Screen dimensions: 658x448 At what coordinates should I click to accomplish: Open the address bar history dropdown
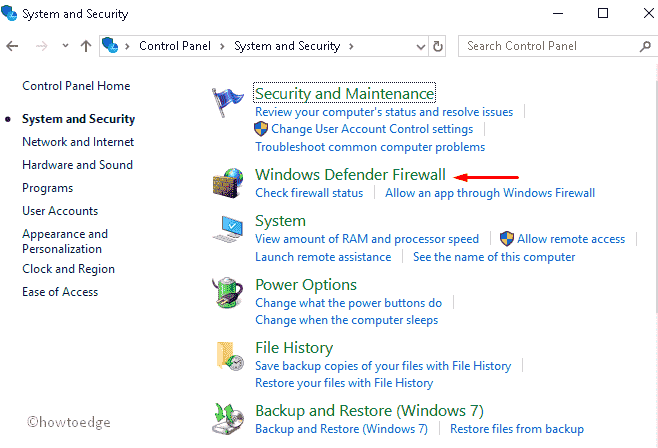click(417, 46)
